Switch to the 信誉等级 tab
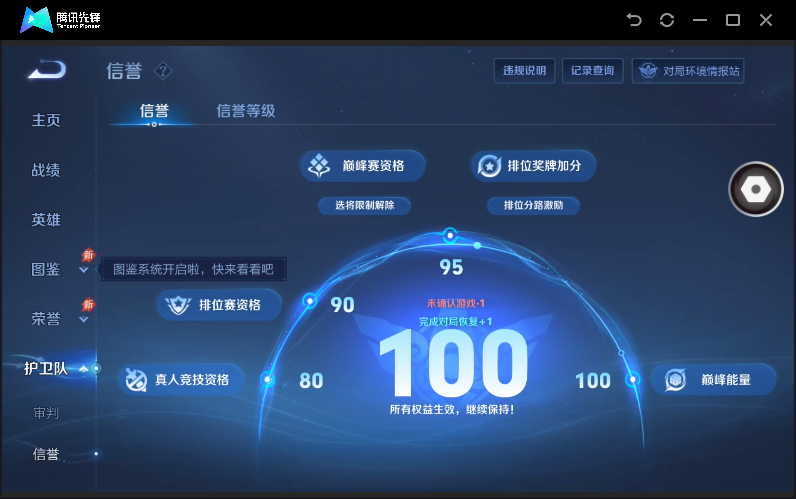796x499 pixels. (246, 111)
